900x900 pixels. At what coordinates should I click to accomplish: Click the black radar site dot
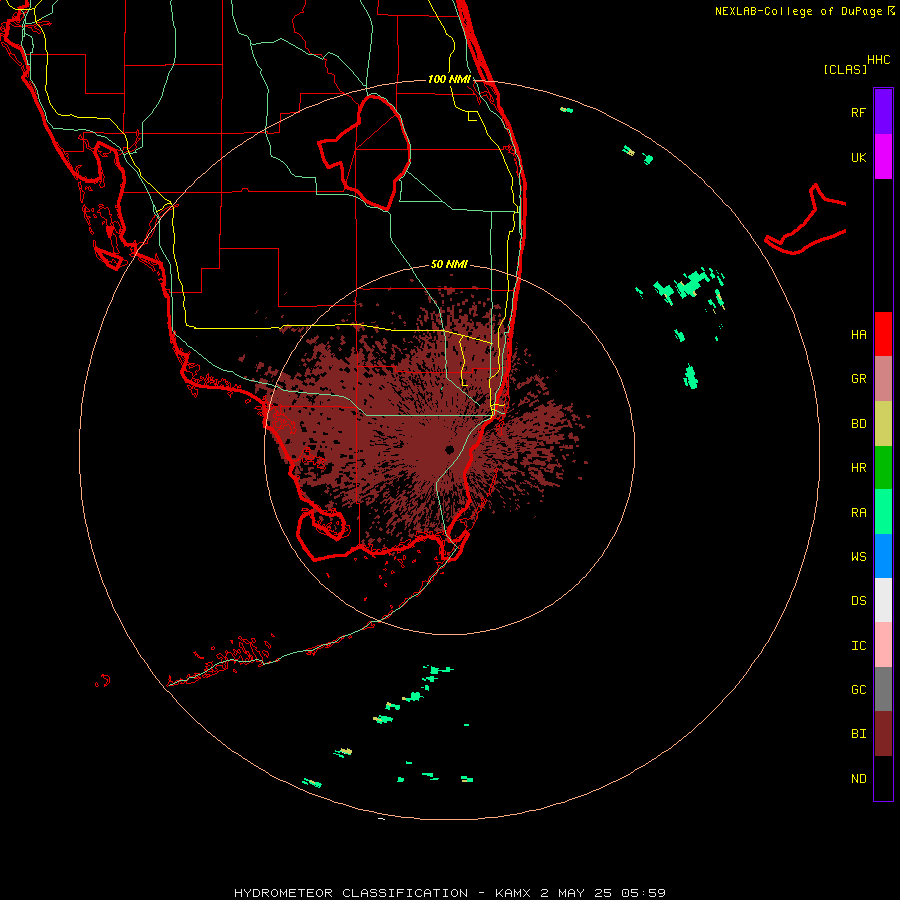pyautogui.click(x=449, y=449)
